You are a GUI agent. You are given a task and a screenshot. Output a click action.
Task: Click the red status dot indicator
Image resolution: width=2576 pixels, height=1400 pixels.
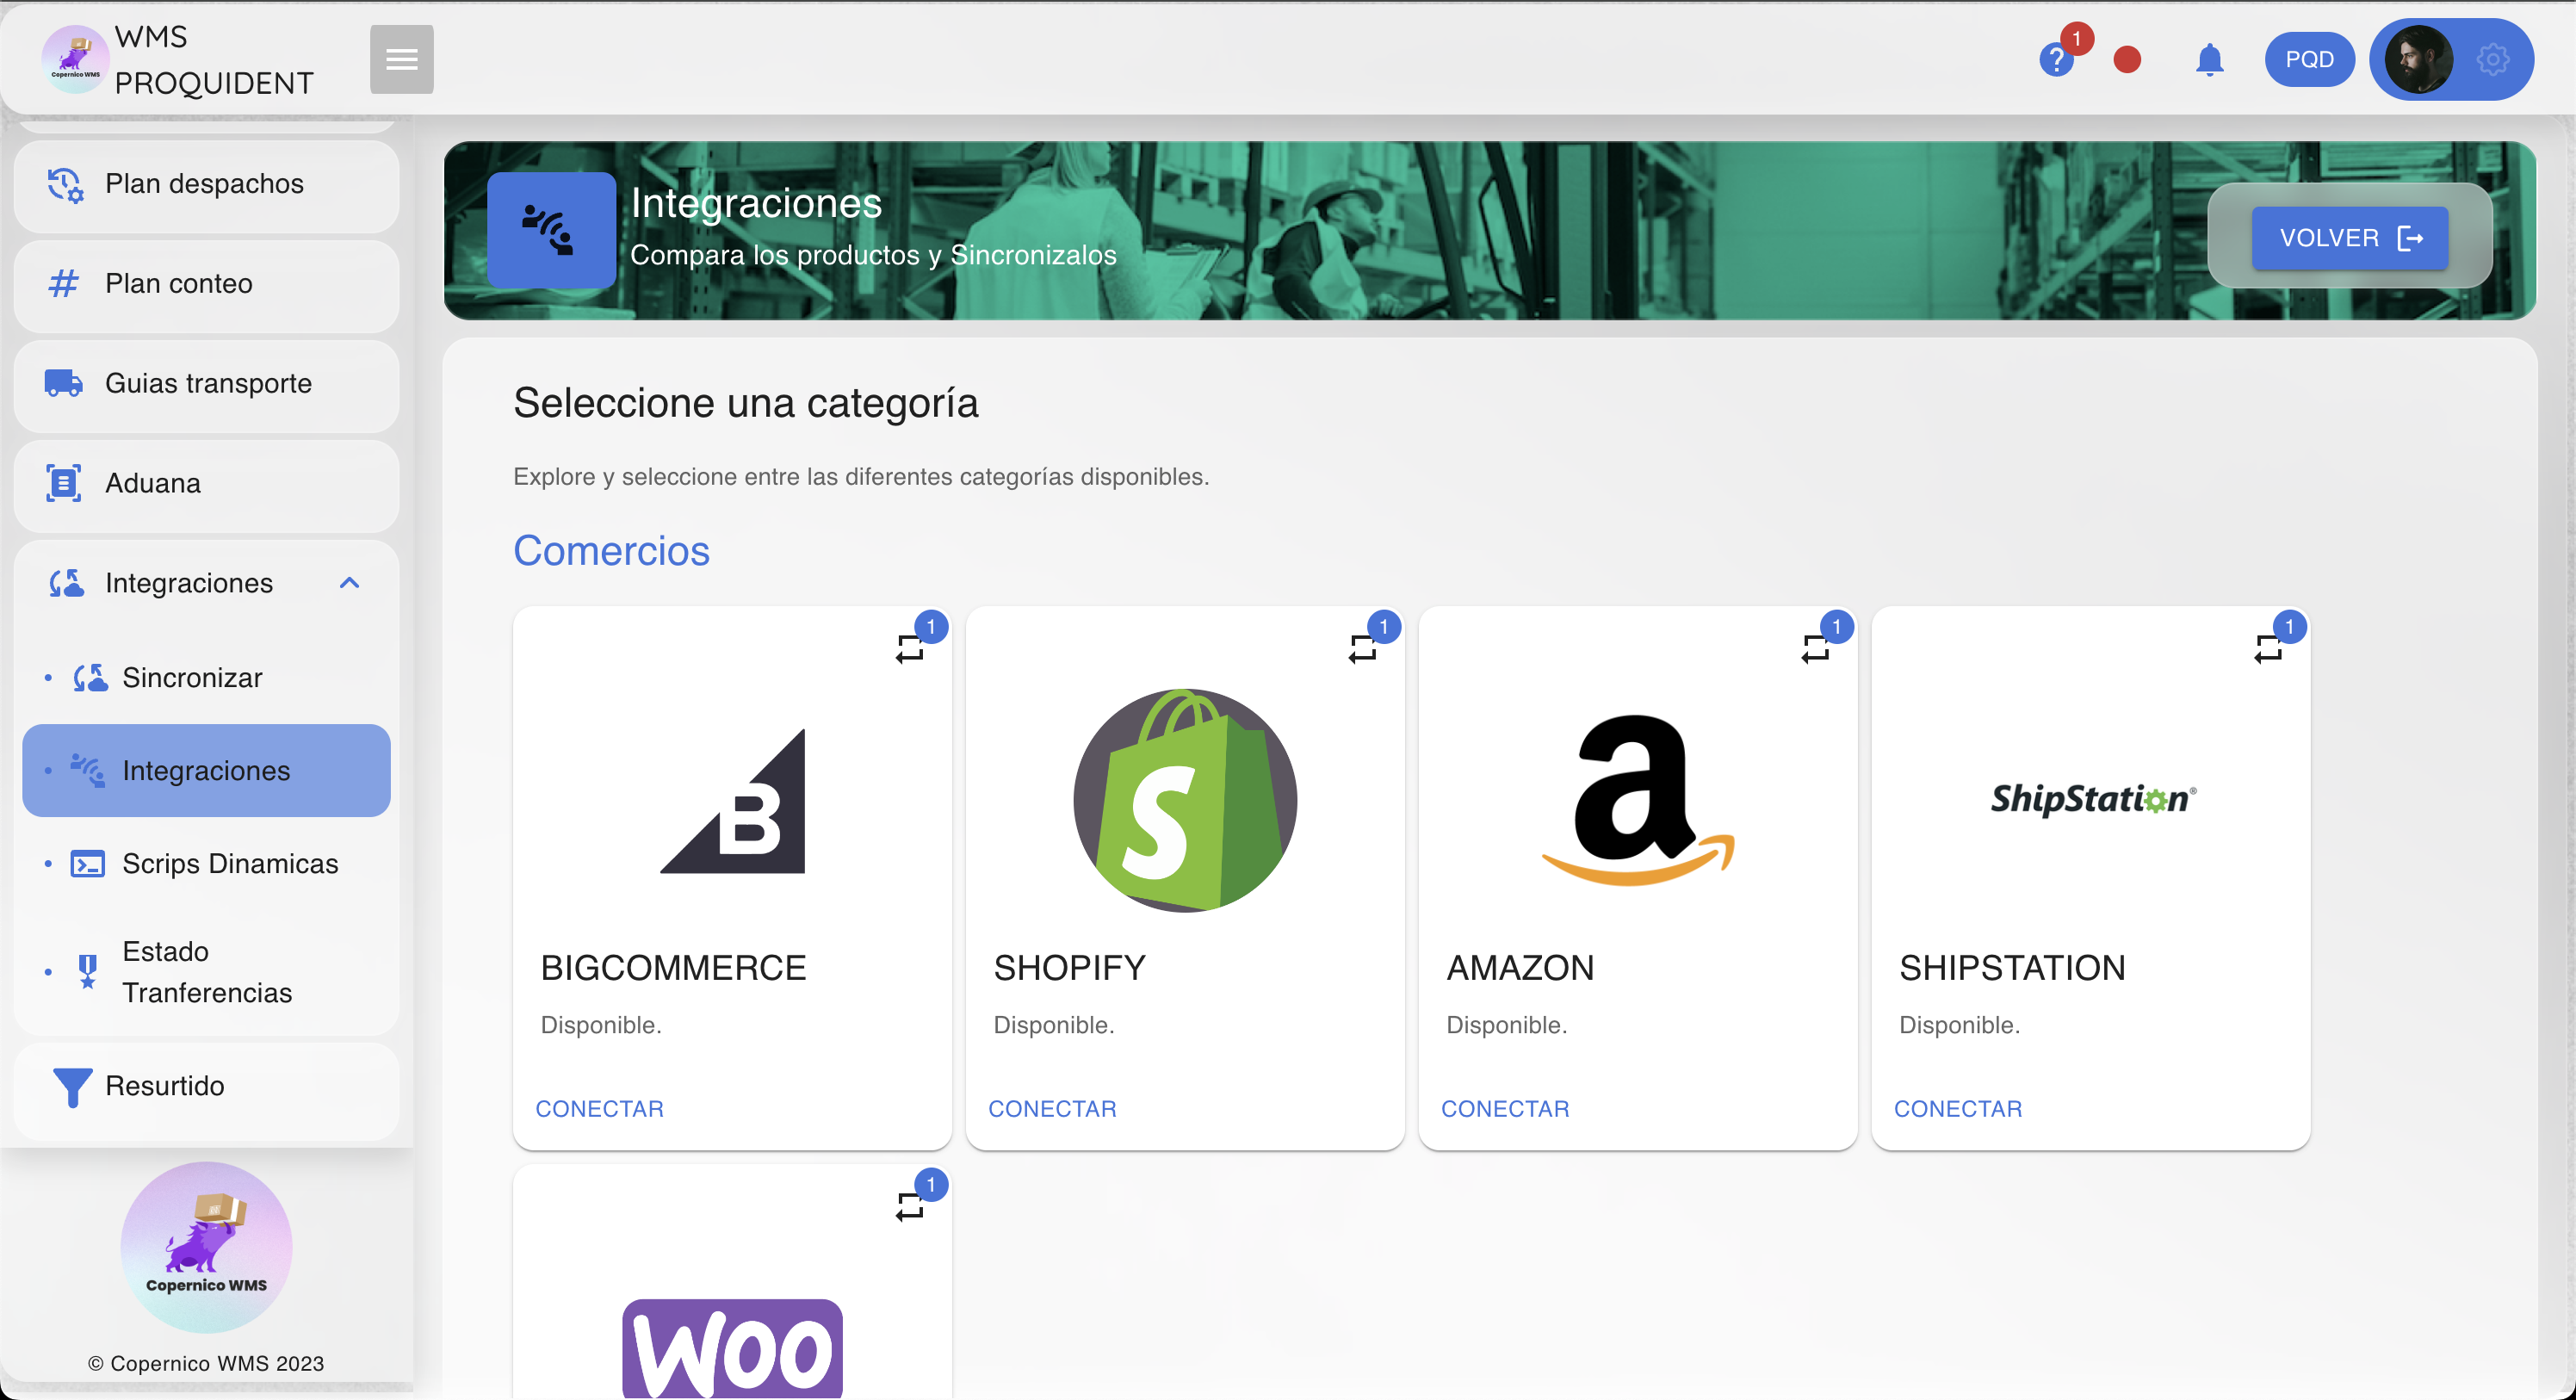tap(2127, 60)
